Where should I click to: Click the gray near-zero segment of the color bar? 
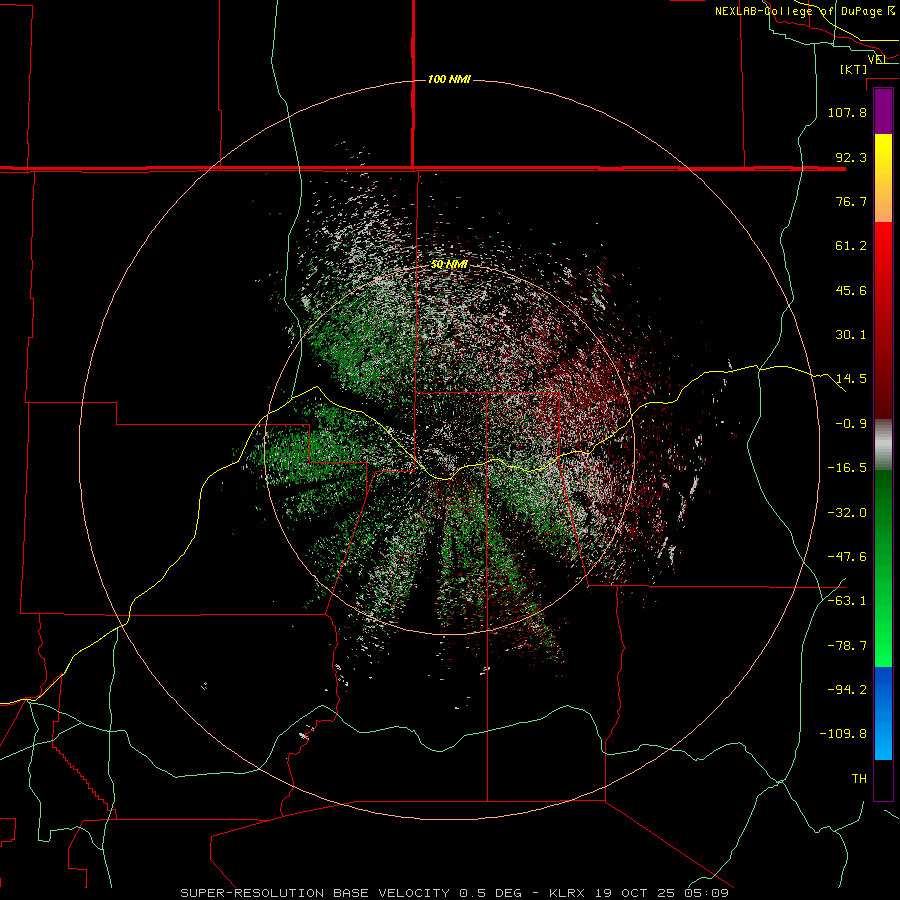[x=883, y=444]
